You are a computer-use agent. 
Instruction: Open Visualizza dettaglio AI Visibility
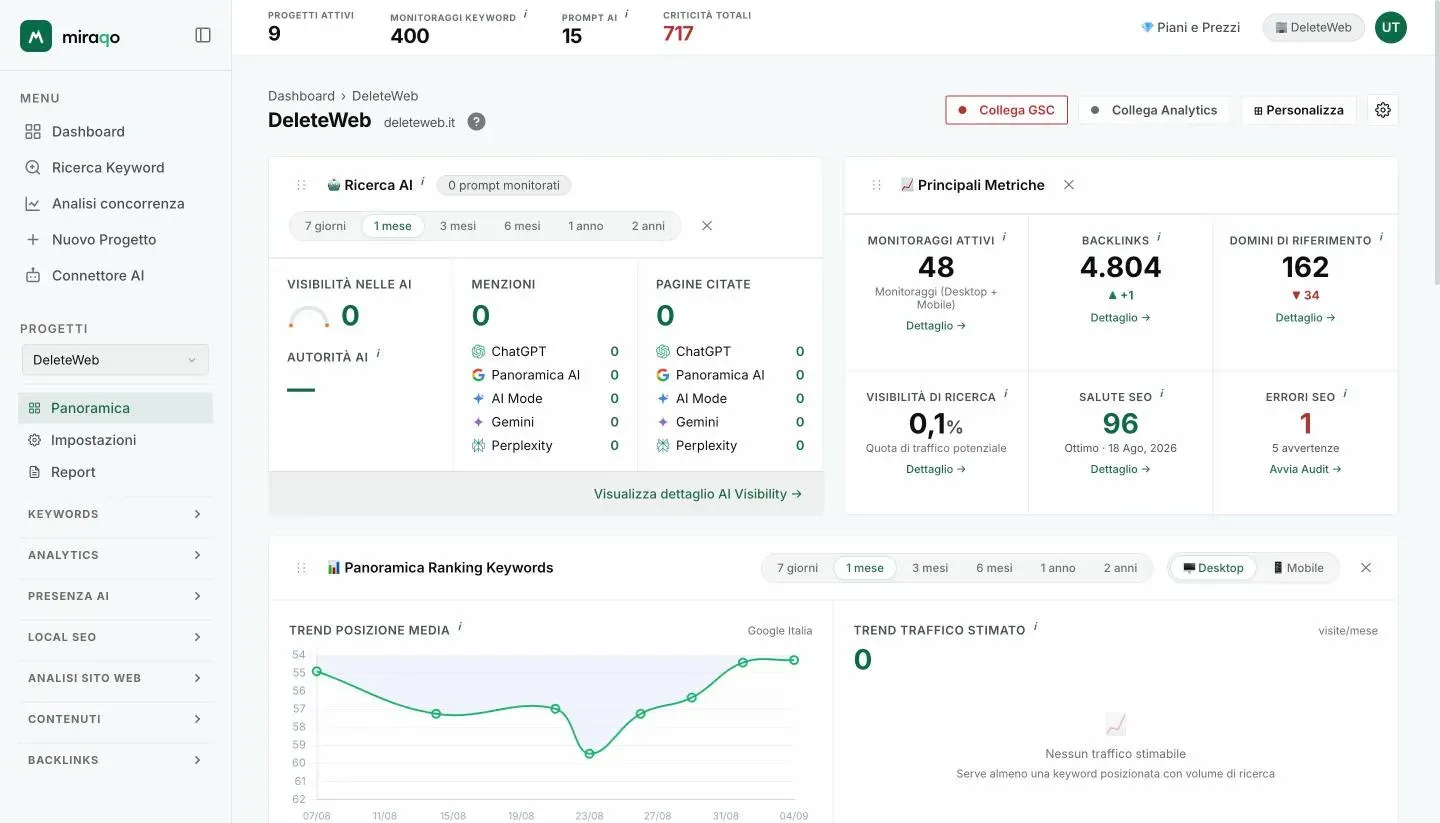click(698, 494)
